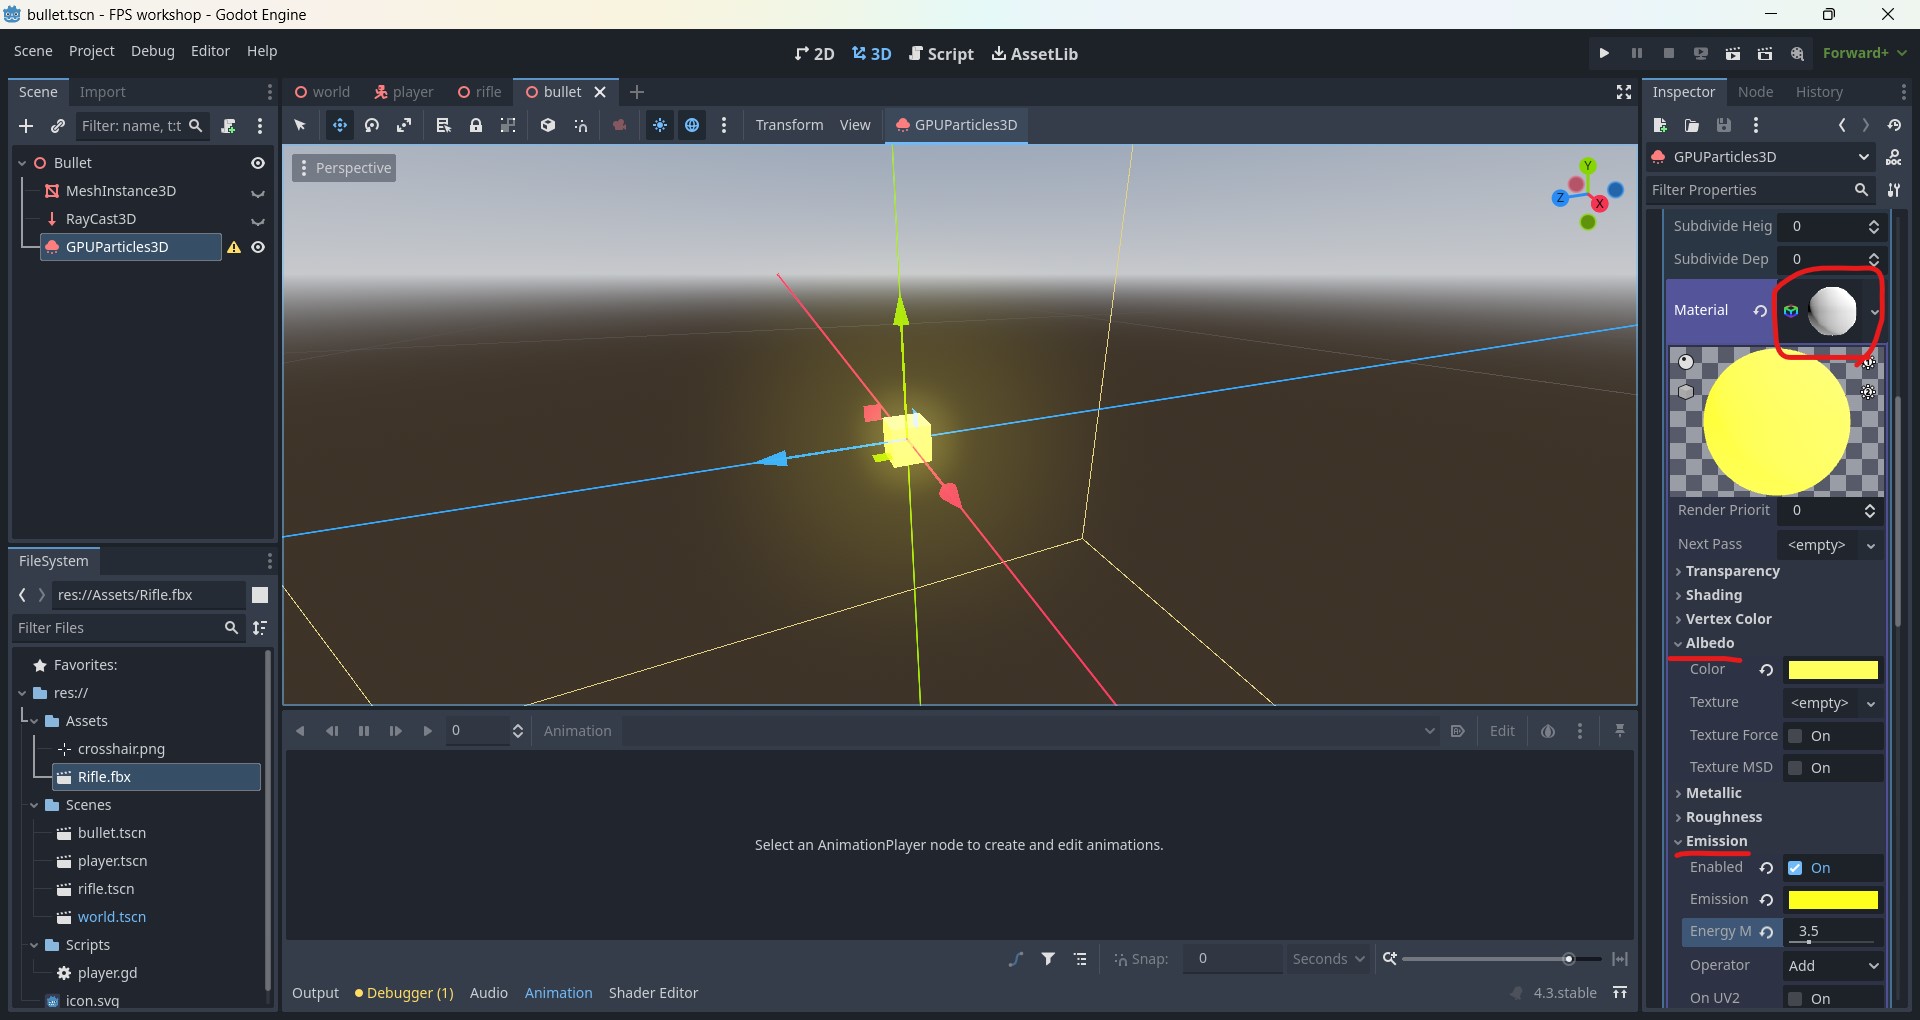Collapse the Scenes folder
Image resolution: width=1920 pixels, height=1020 pixels.
click(x=35, y=805)
